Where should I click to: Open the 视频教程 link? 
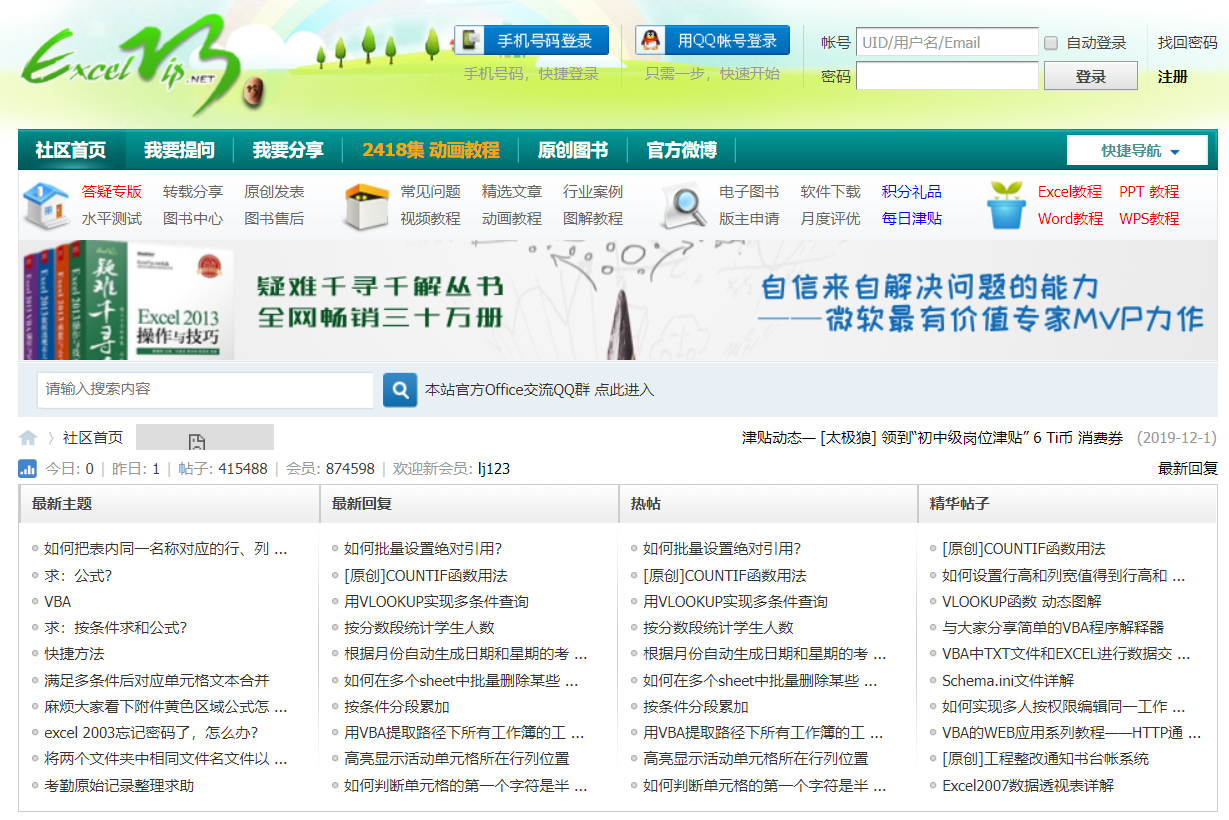click(431, 218)
